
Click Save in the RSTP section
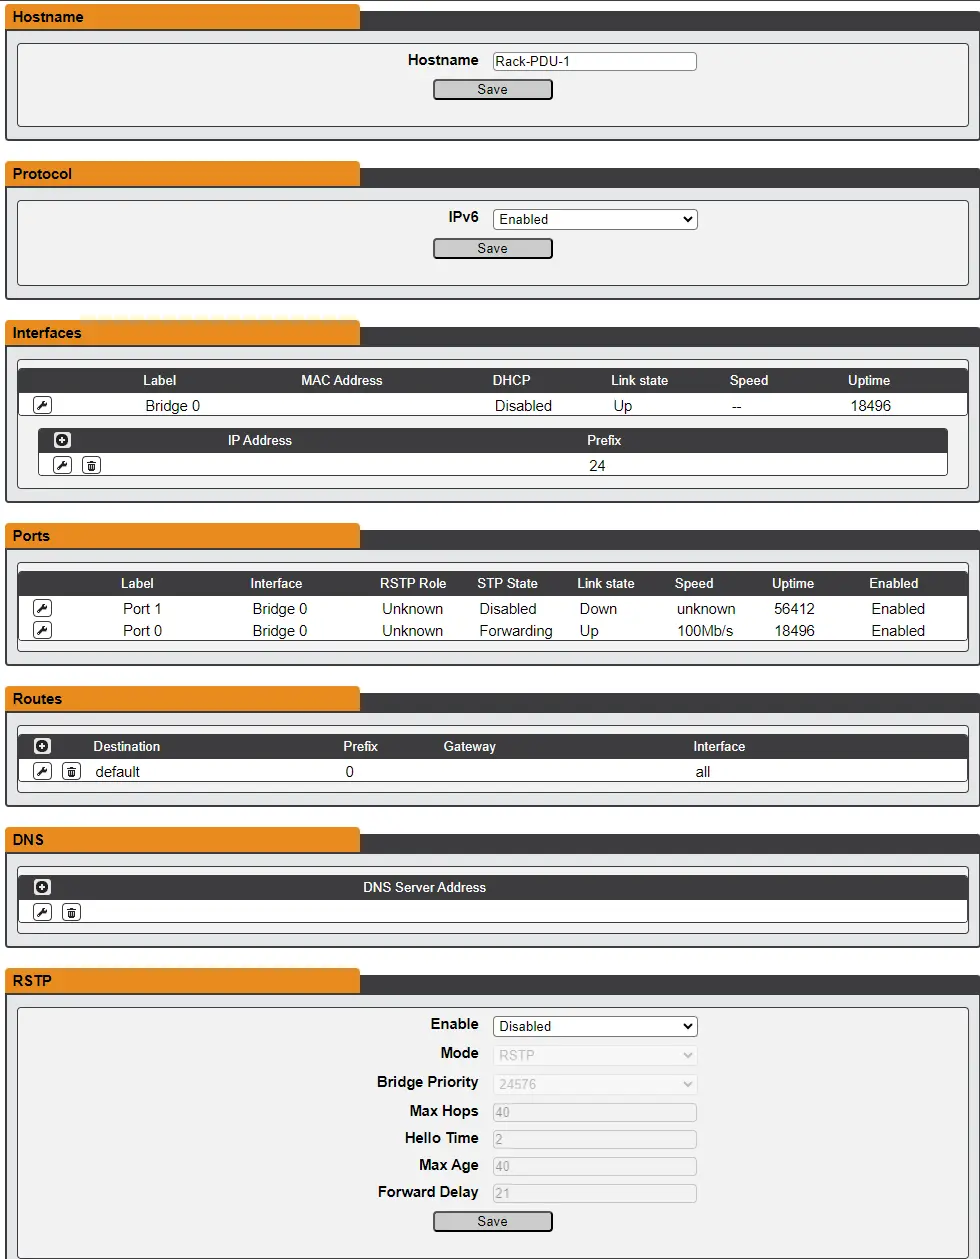tap(492, 1221)
